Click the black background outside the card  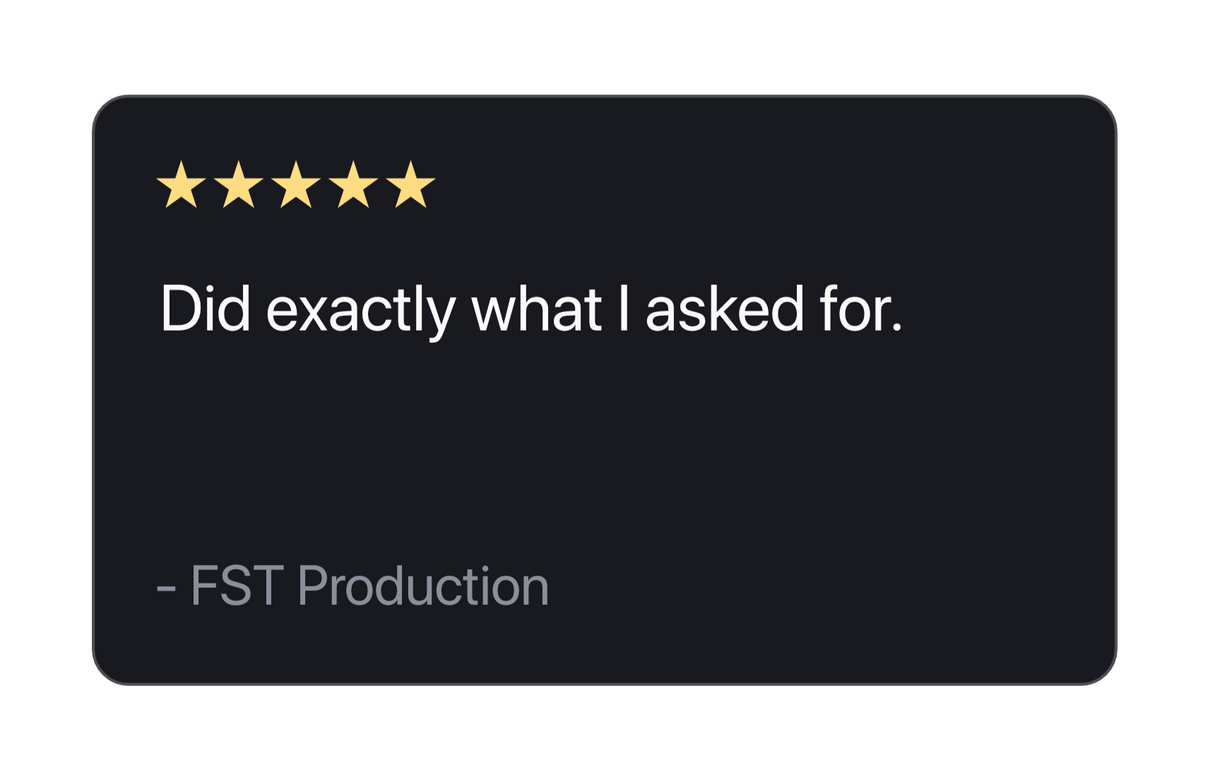pos(600,40)
